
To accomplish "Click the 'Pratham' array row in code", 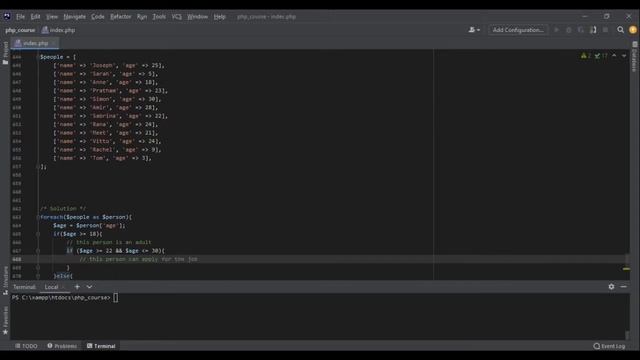I will tap(111, 91).
